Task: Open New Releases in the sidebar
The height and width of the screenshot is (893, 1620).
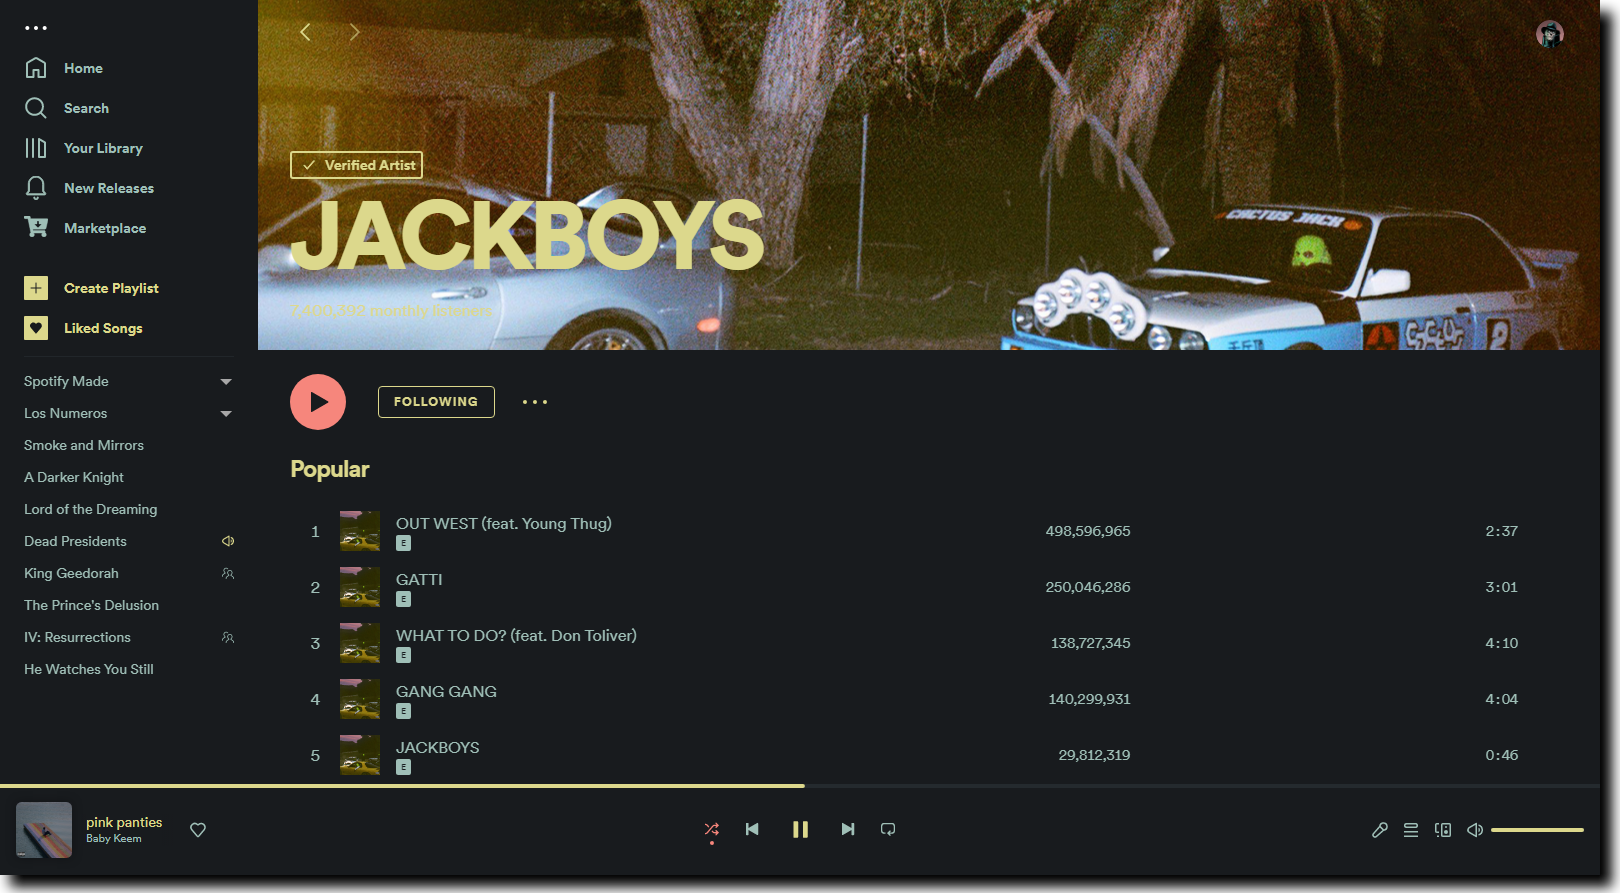Action: (x=108, y=188)
